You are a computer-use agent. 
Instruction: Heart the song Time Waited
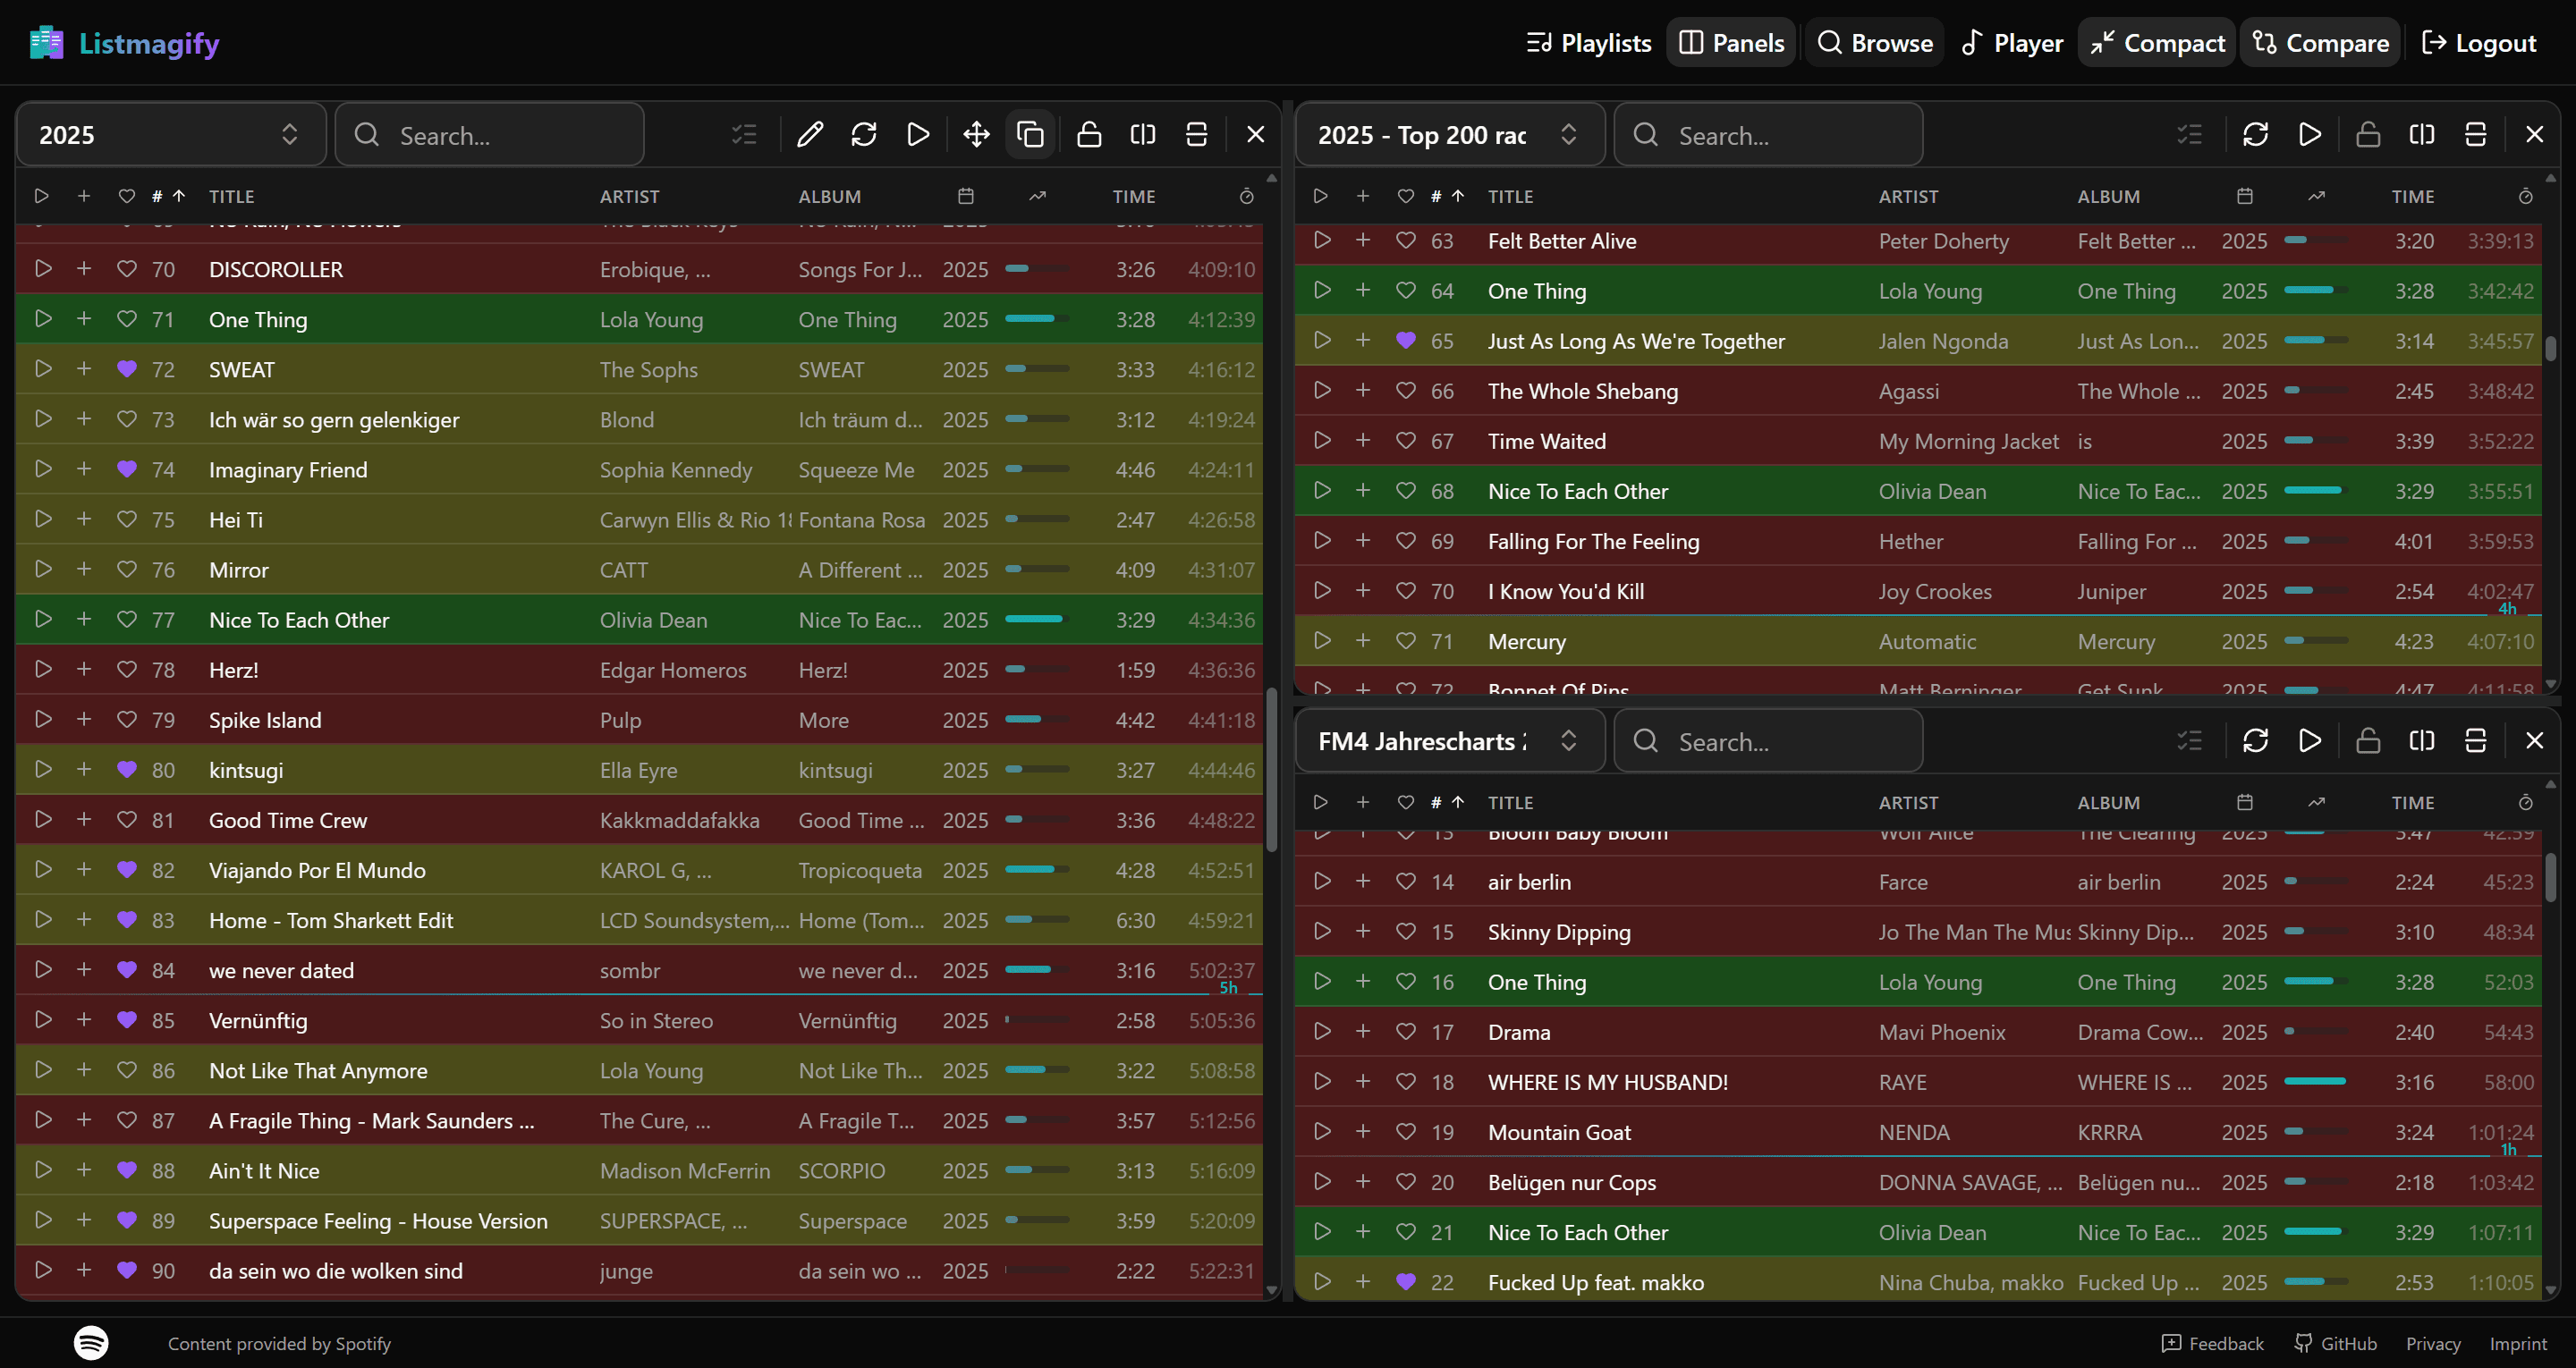click(x=1405, y=440)
